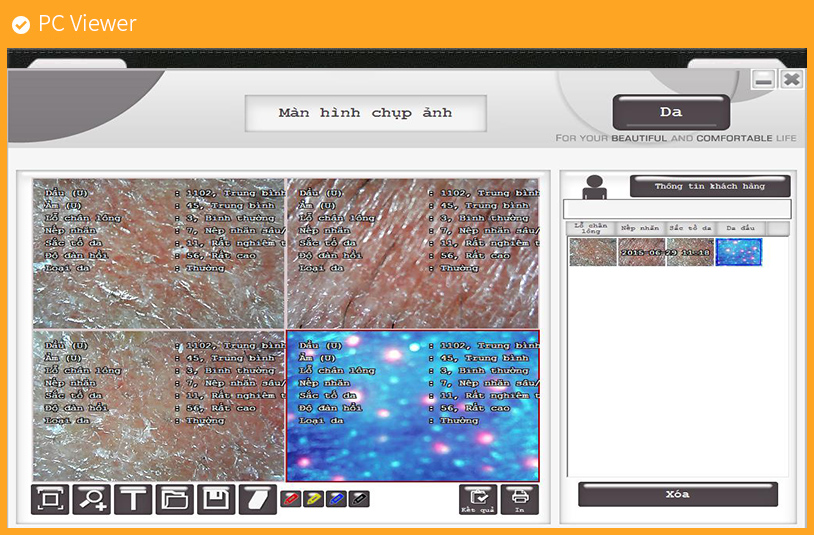Click the Màn hình chụp ảnh title button
Image resolution: width=814 pixels, height=535 pixels.
pos(365,113)
